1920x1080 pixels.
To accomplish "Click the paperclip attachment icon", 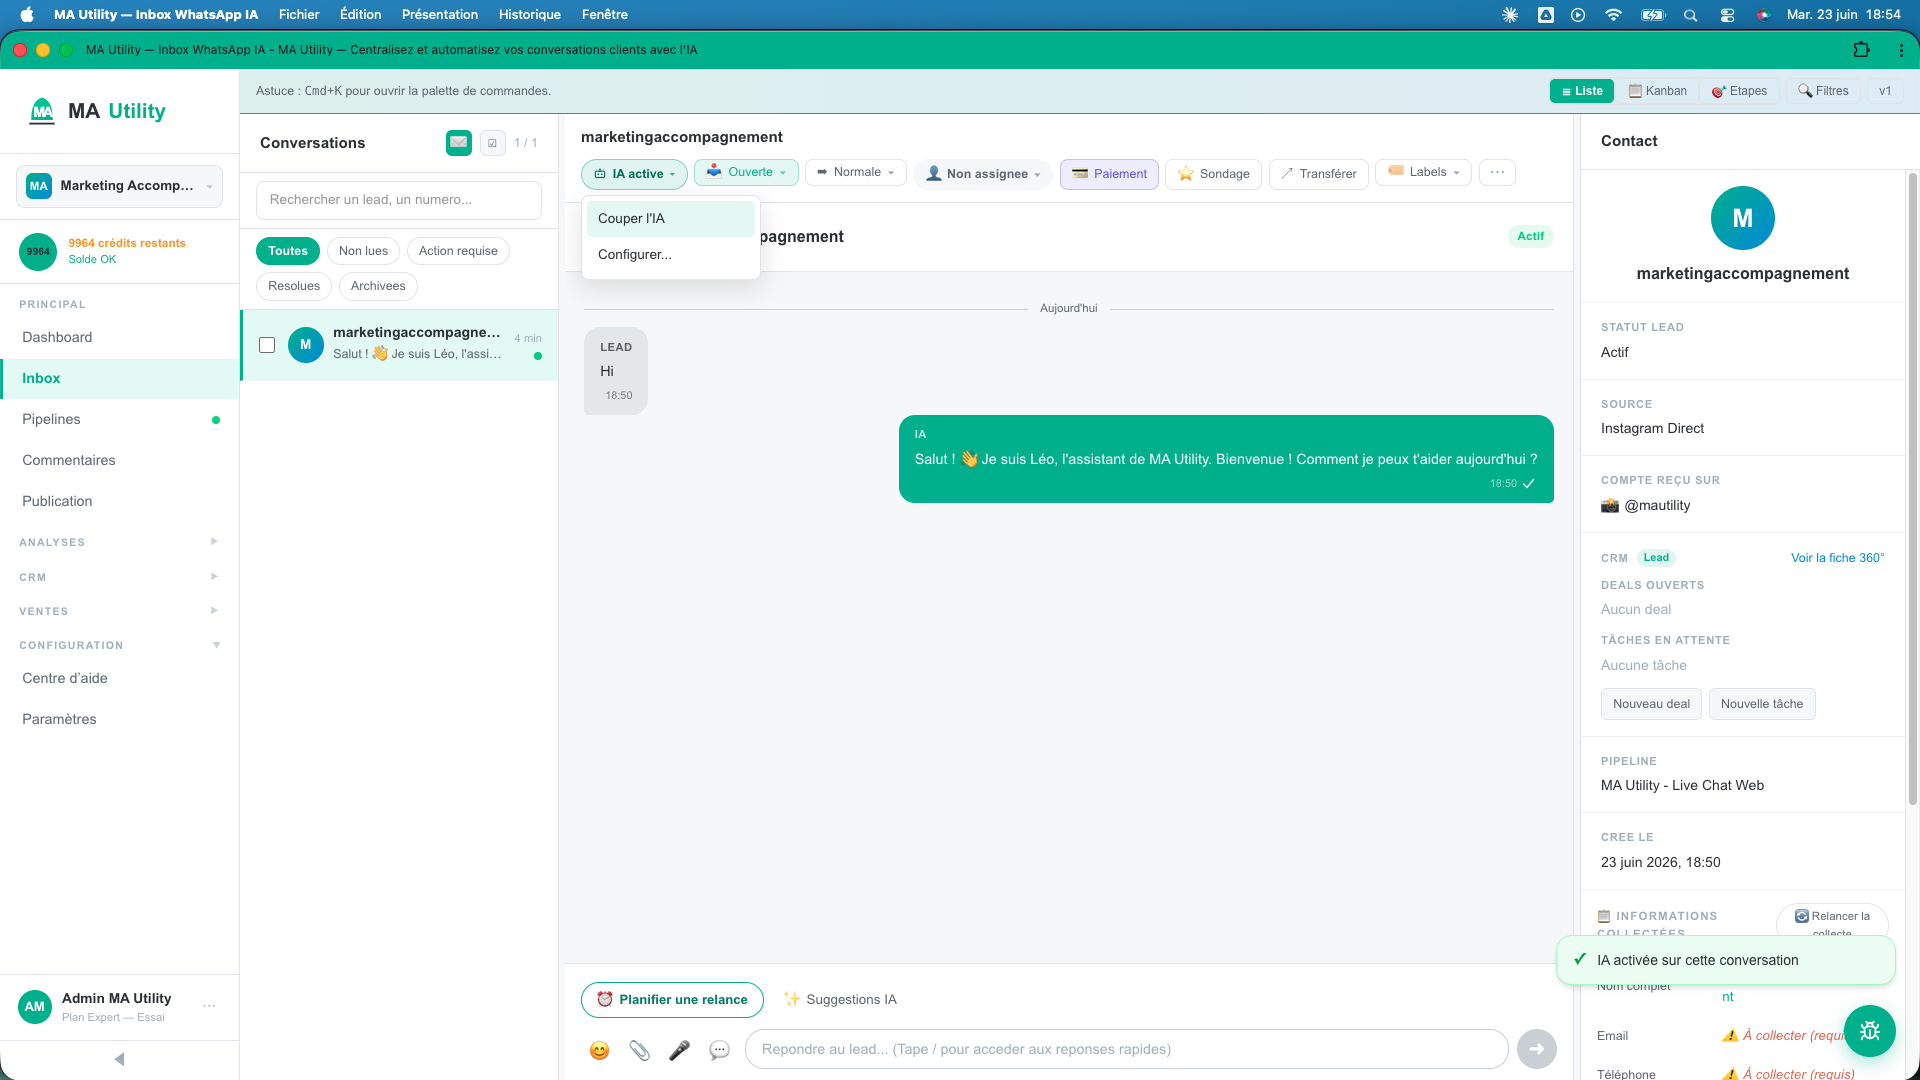I will pos(639,1050).
